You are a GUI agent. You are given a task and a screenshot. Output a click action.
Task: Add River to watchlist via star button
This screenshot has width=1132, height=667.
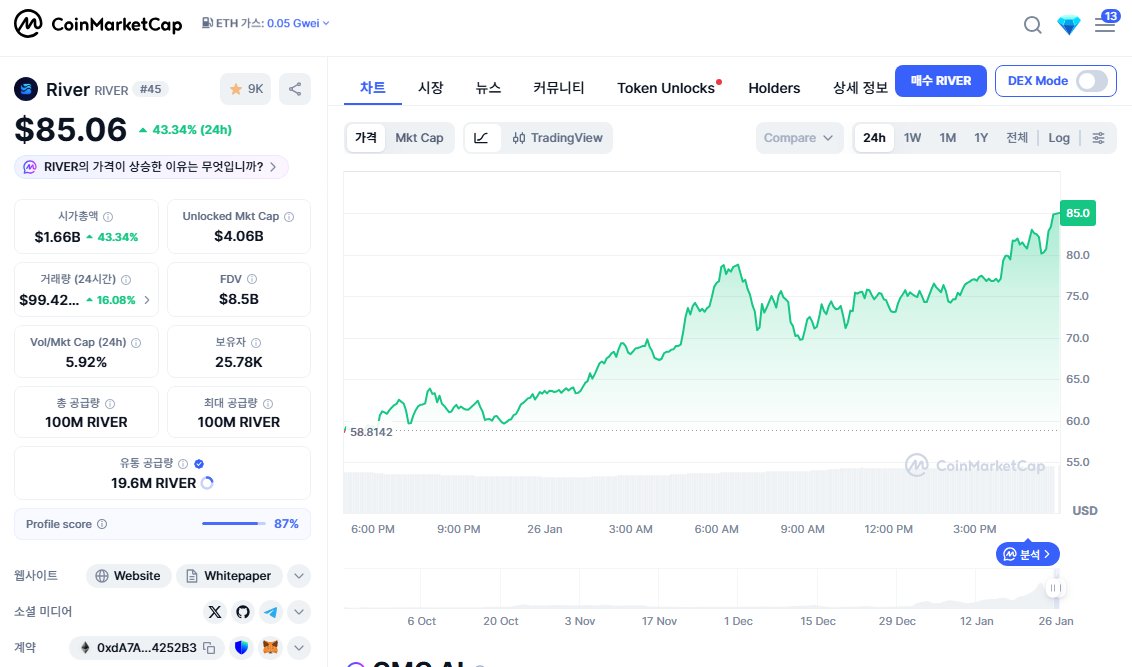coord(245,89)
